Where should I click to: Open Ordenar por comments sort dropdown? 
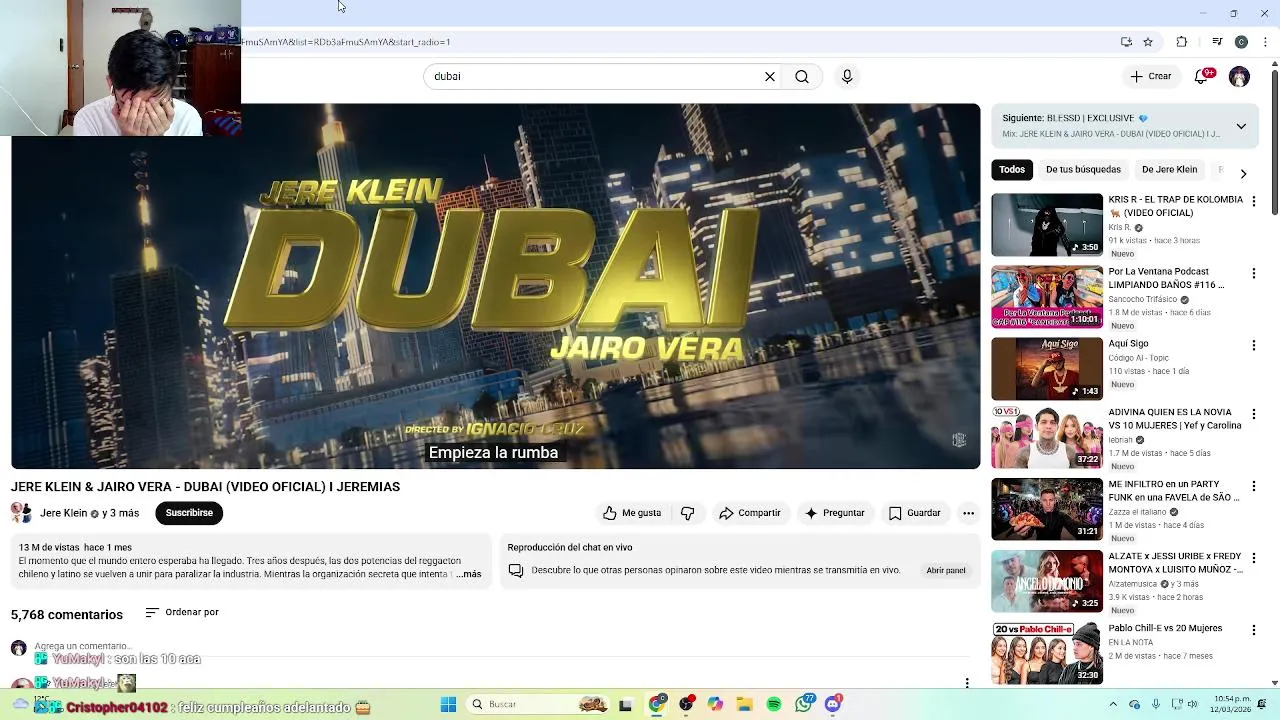coord(182,612)
